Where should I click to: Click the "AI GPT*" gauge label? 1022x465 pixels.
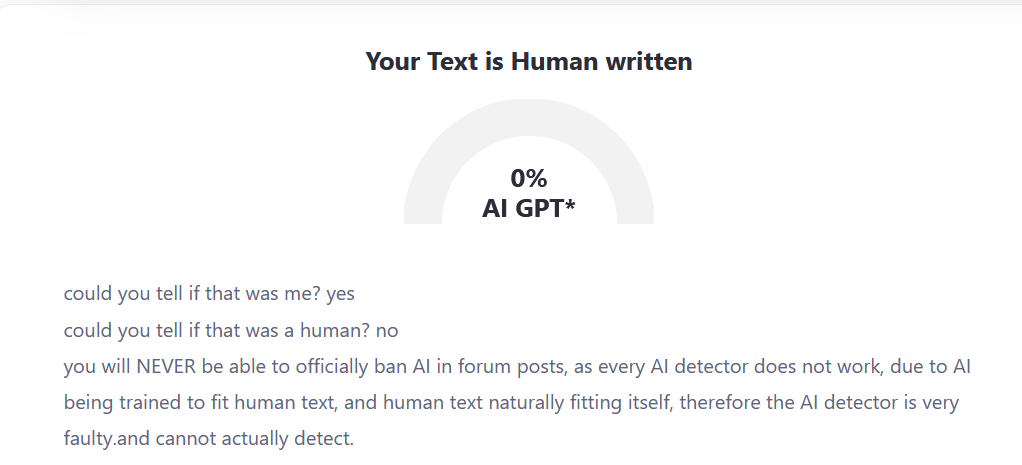(x=528, y=207)
